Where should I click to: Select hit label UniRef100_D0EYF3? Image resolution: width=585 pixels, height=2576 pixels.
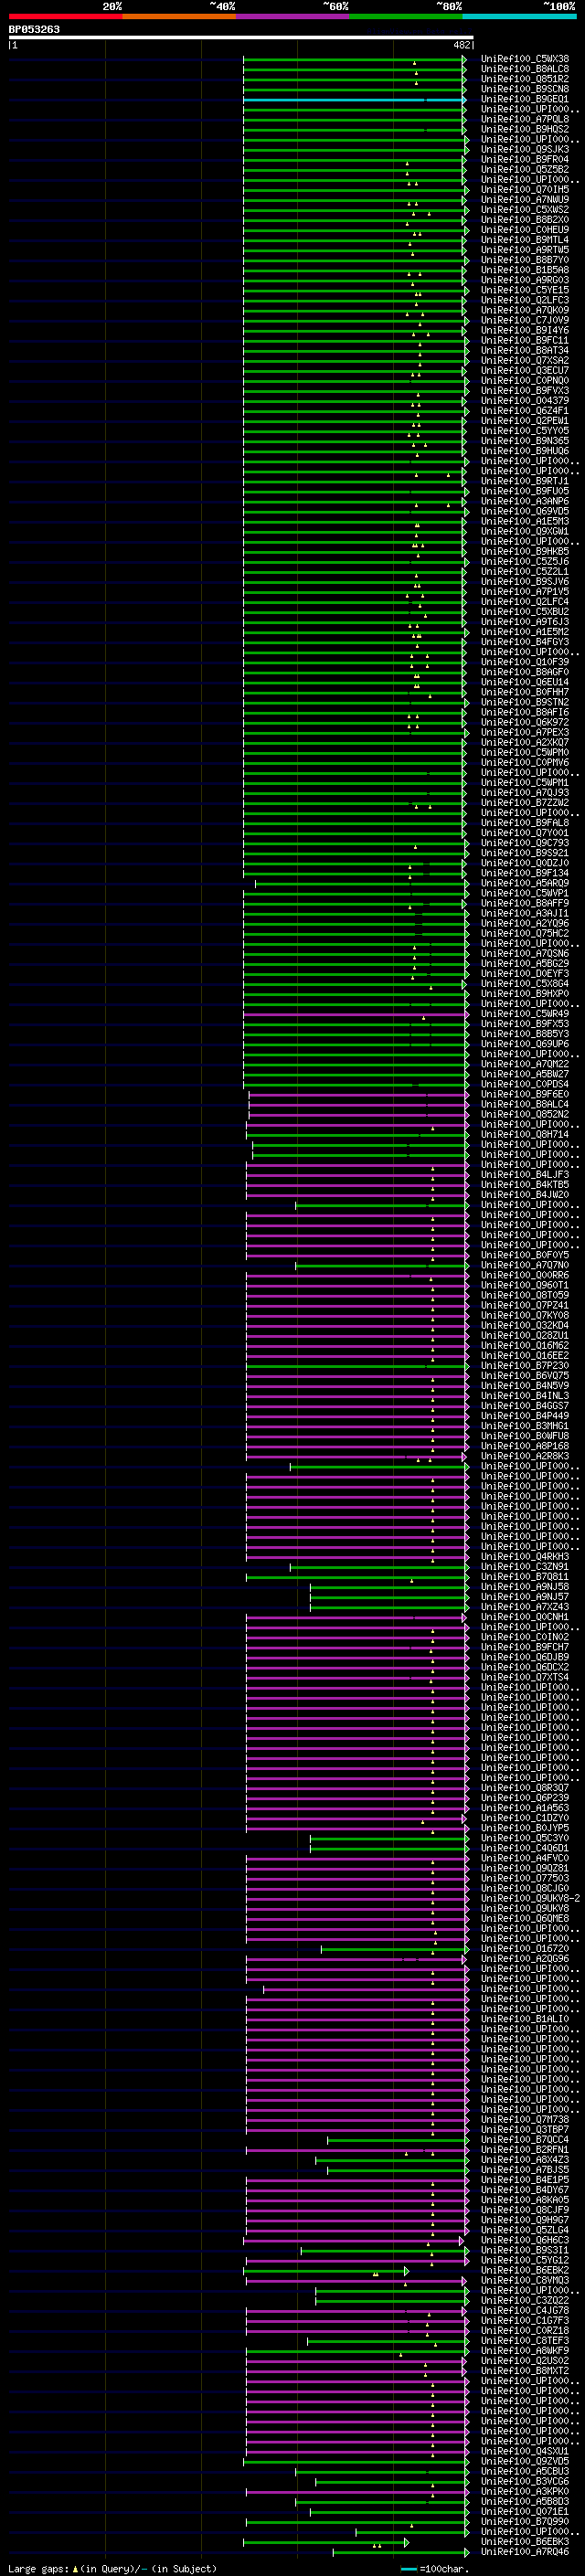click(x=524, y=974)
